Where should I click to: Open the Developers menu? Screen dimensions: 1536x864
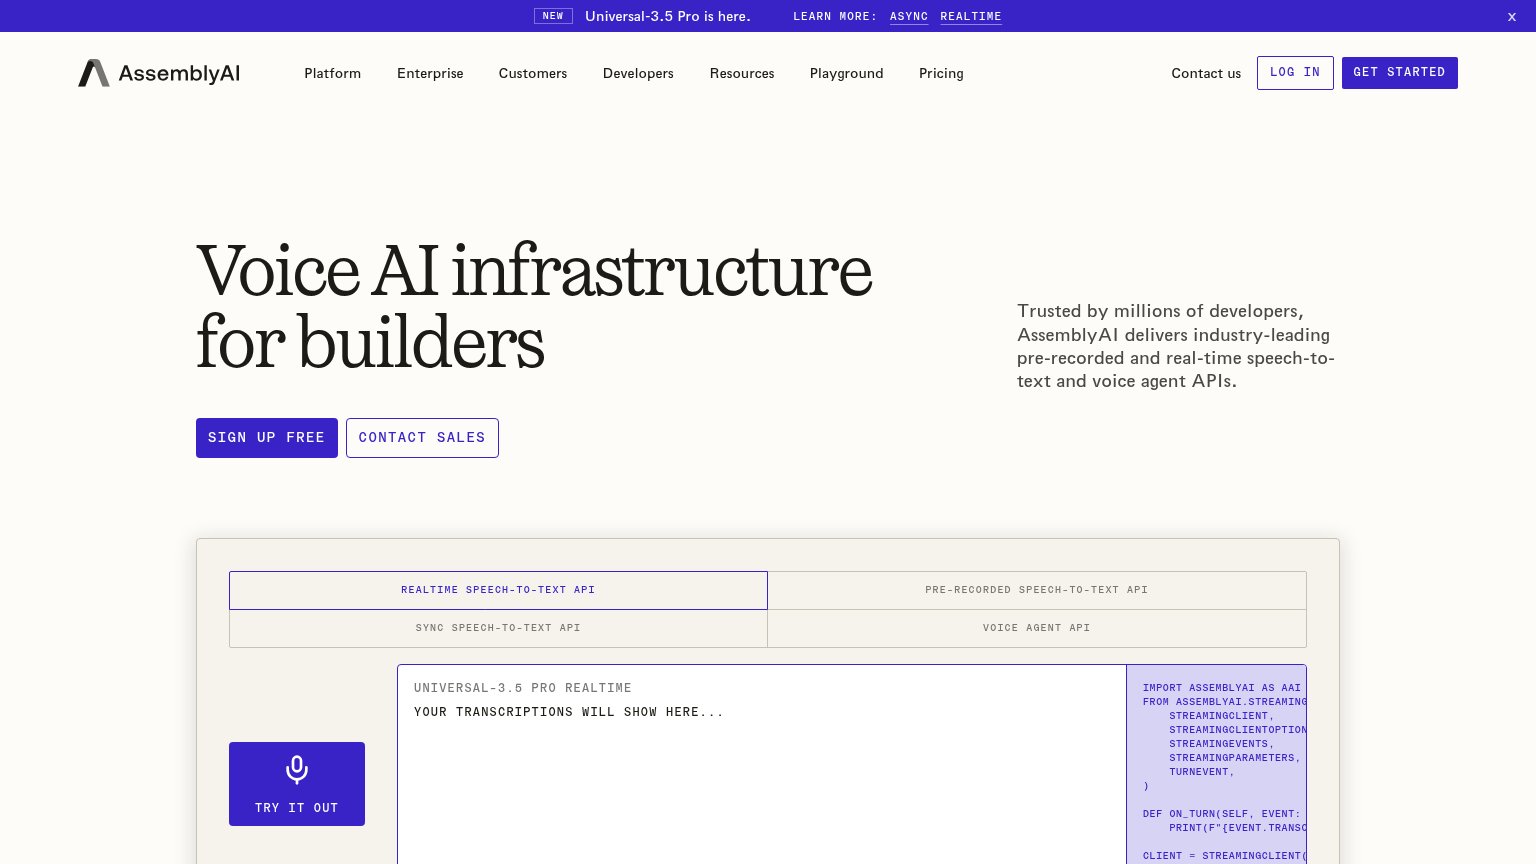click(x=638, y=73)
